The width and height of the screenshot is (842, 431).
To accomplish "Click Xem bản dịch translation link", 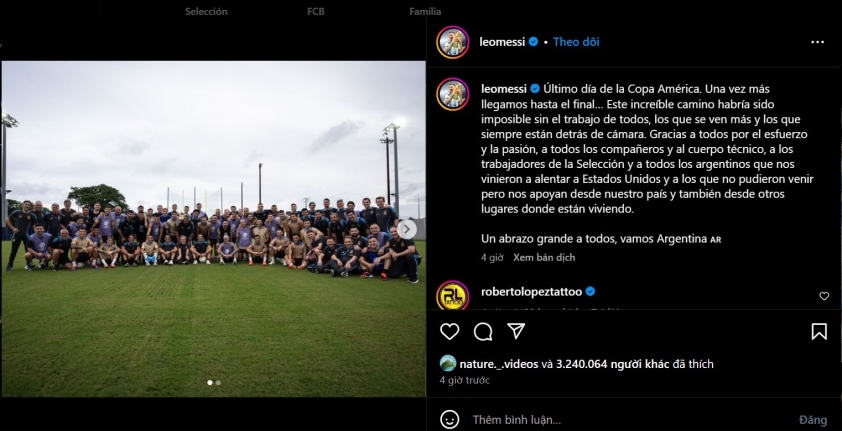I will pos(544,258).
